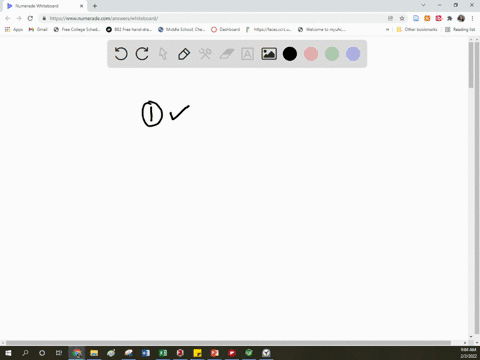
Task: Open the crossed tools settings icon
Action: click(x=205, y=54)
